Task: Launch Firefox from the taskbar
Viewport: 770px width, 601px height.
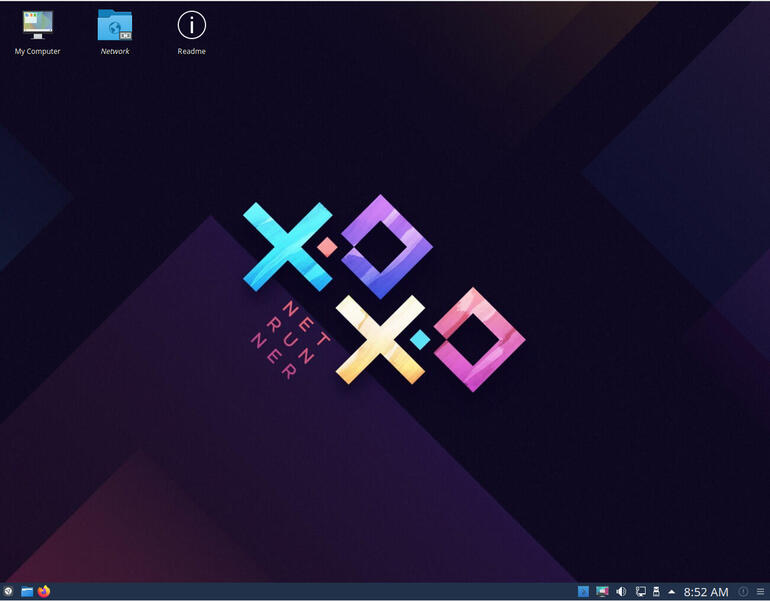Action: click(x=44, y=591)
